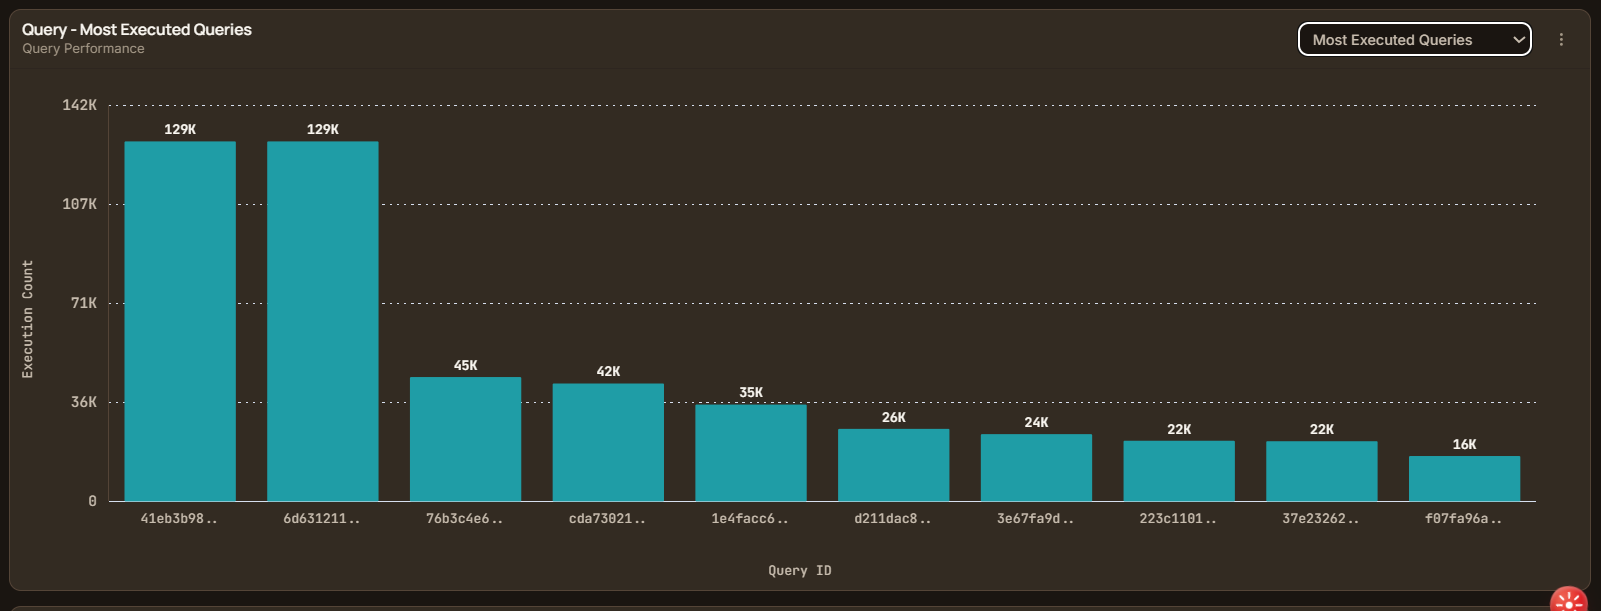Click the bar for query 37e23262
This screenshot has width=1601, height=611.
(x=1322, y=471)
